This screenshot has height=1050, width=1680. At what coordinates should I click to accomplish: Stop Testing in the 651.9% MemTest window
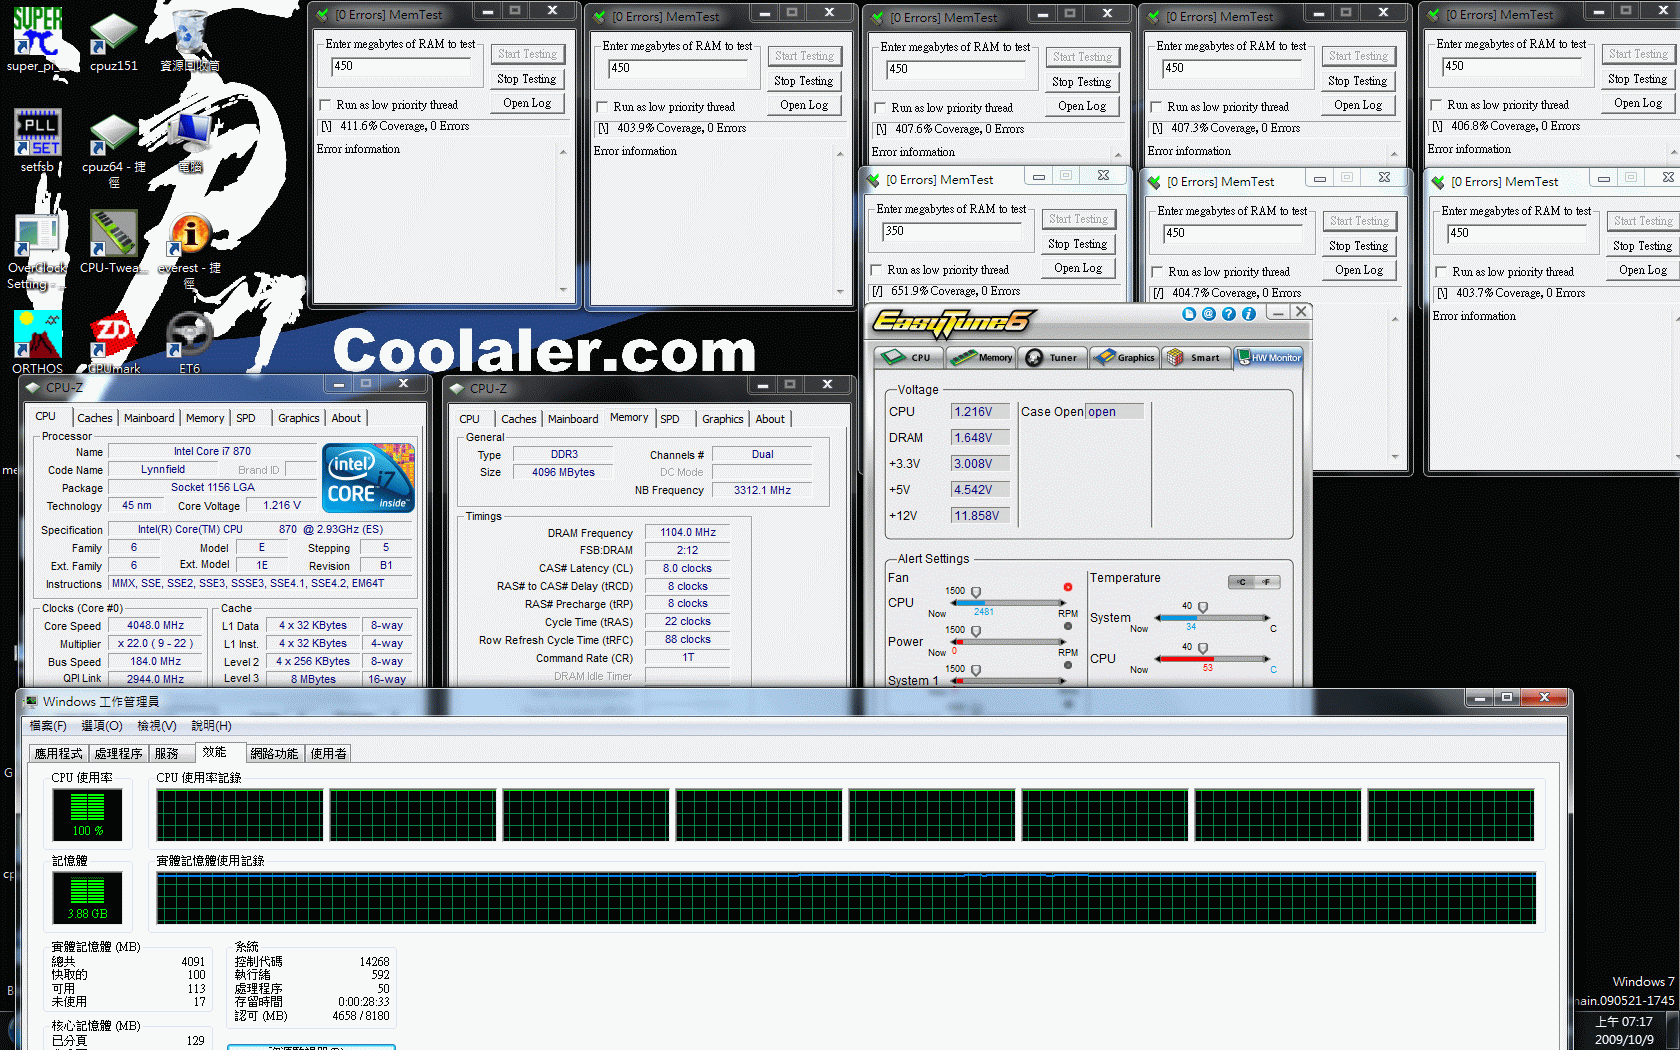pos(1078,244)
